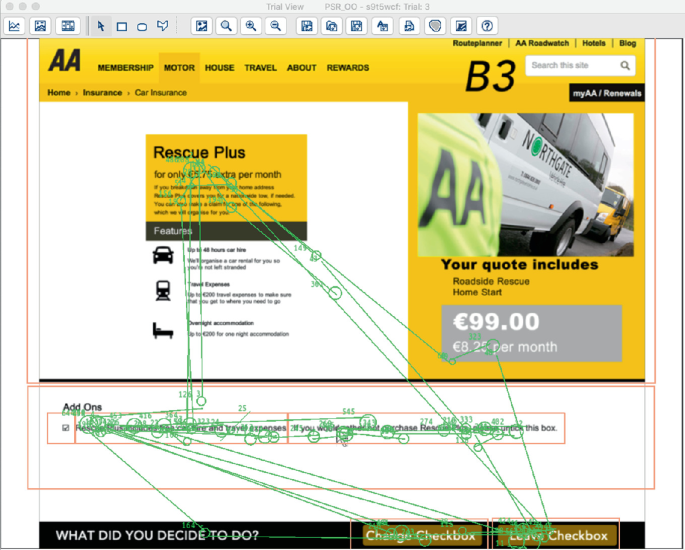Click the folder-with-disk import icon
685x550 pixels.
(x=332, y=26)
